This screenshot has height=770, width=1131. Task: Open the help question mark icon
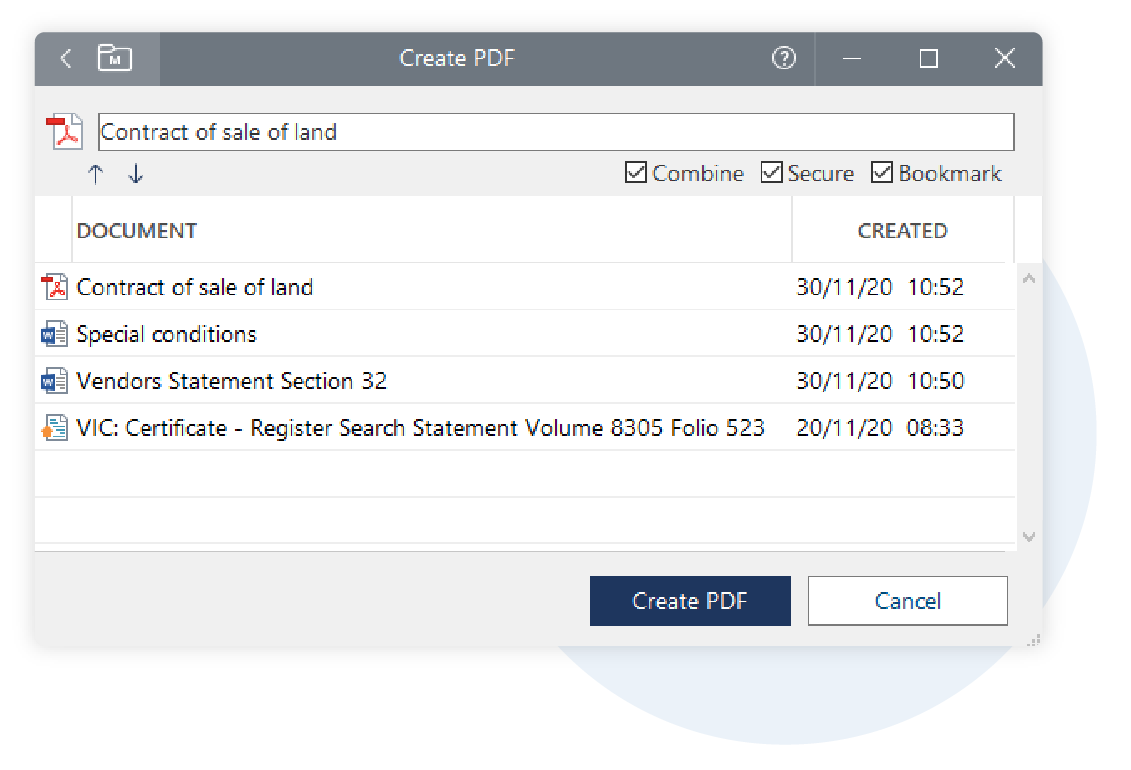(x=783, y=58)
